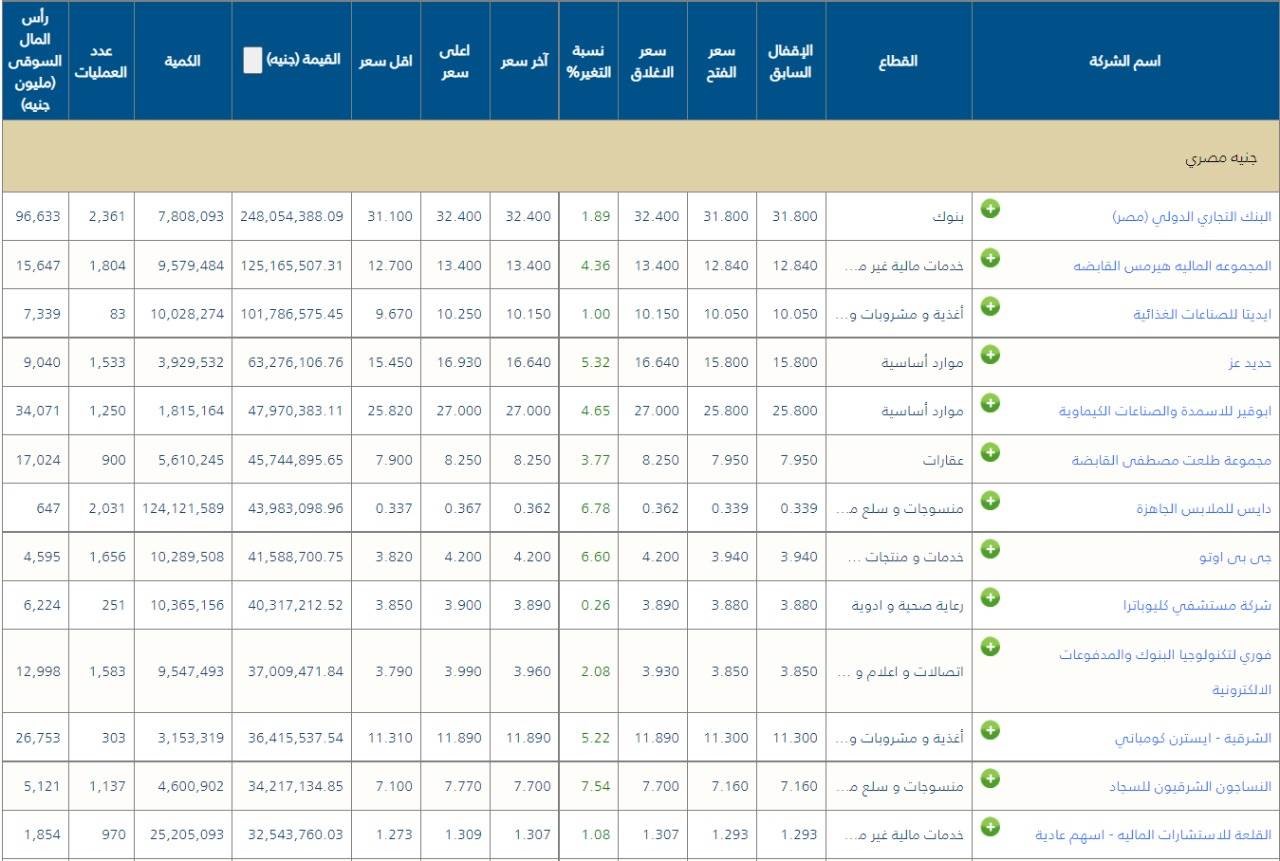Open فوري لتكنولوجيا البنوك والمدفوعات الالكترونية link
Image resolution: width=1280 pixels, height=861 pixels.
point(1166,671)
